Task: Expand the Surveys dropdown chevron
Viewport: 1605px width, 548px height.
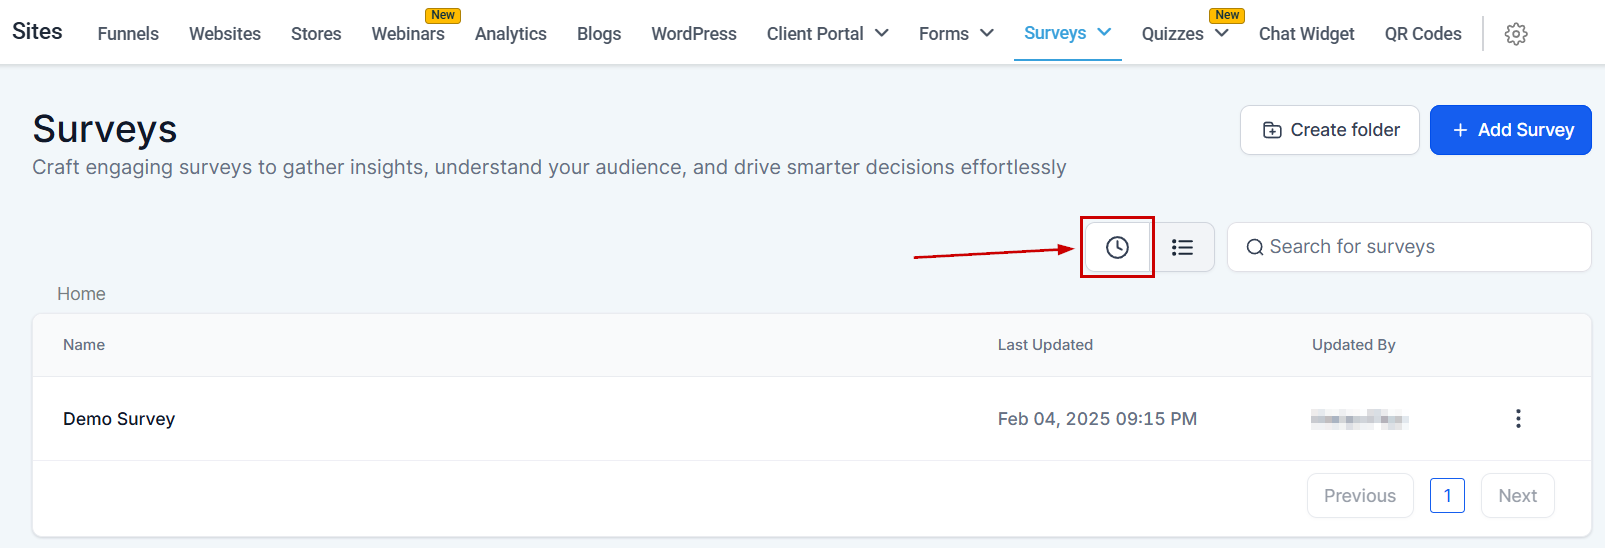Action: tap(1104, 32)
